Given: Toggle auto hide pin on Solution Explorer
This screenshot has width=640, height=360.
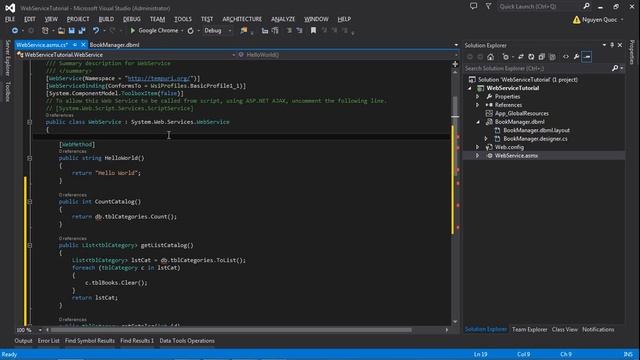Looking at the screenshot, I should (x=612, y=45).
